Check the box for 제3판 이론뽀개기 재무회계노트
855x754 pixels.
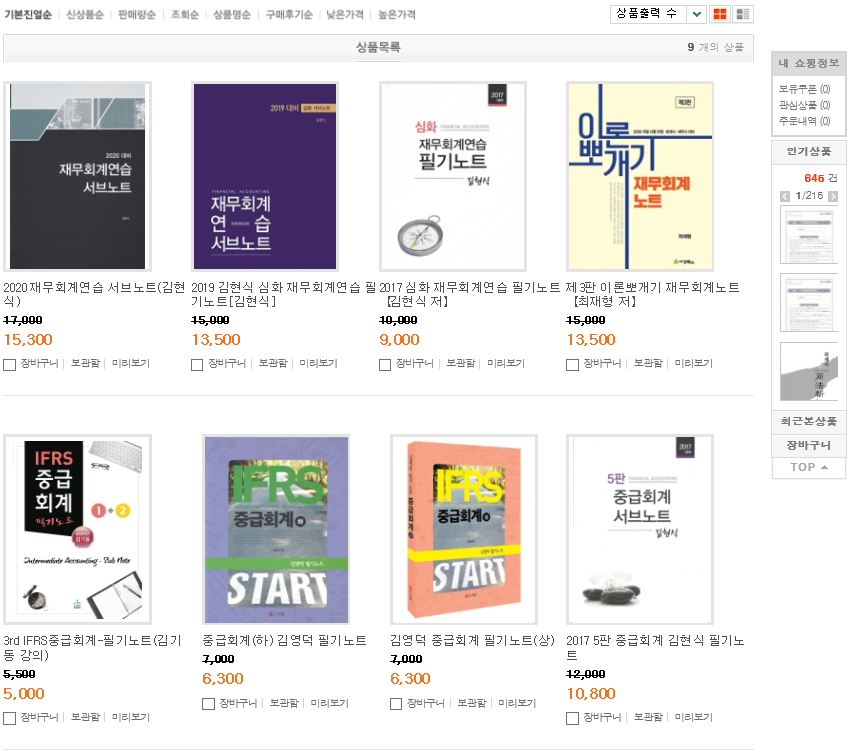coord(573,365)
